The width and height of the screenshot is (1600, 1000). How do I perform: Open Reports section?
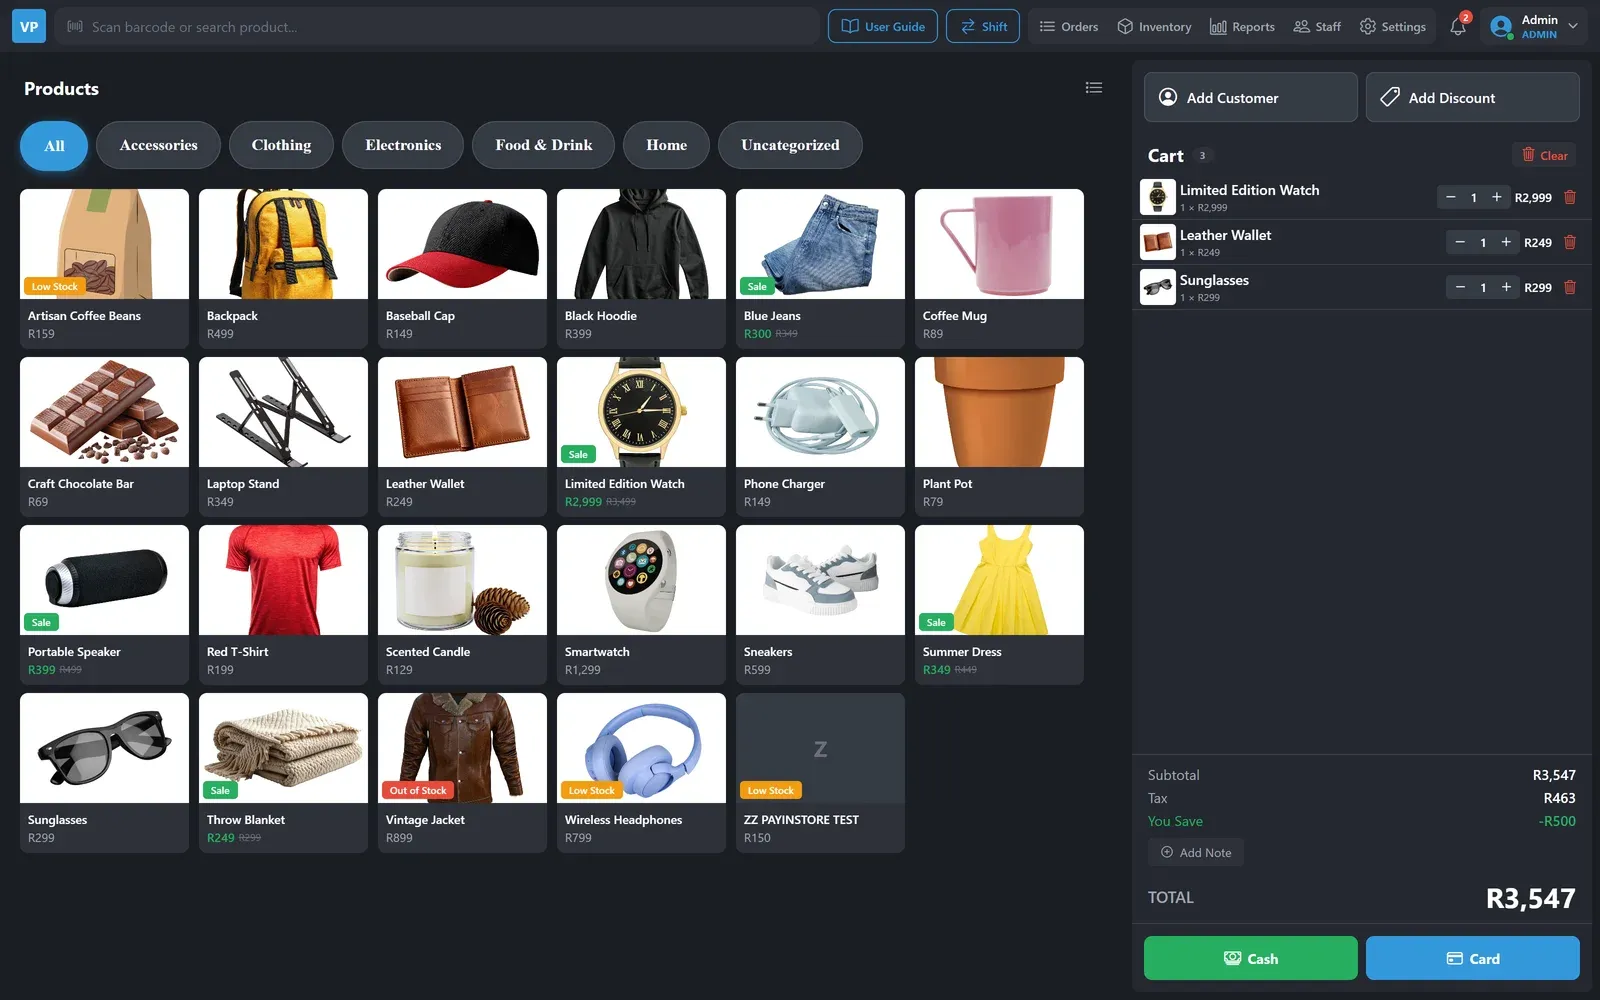pos(1242,27)
